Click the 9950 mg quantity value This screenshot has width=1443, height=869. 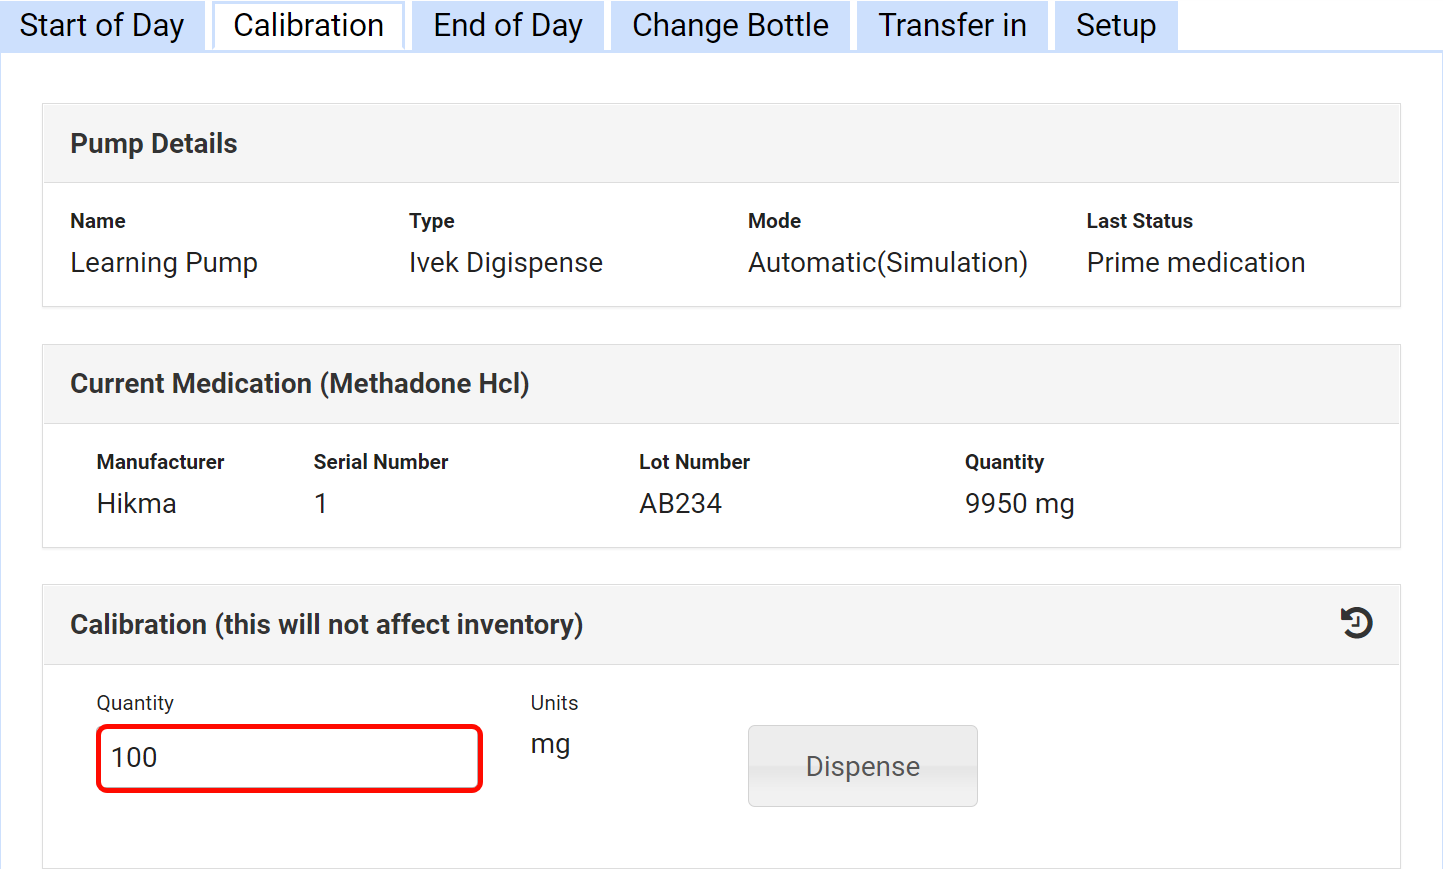coord(1019,504)
